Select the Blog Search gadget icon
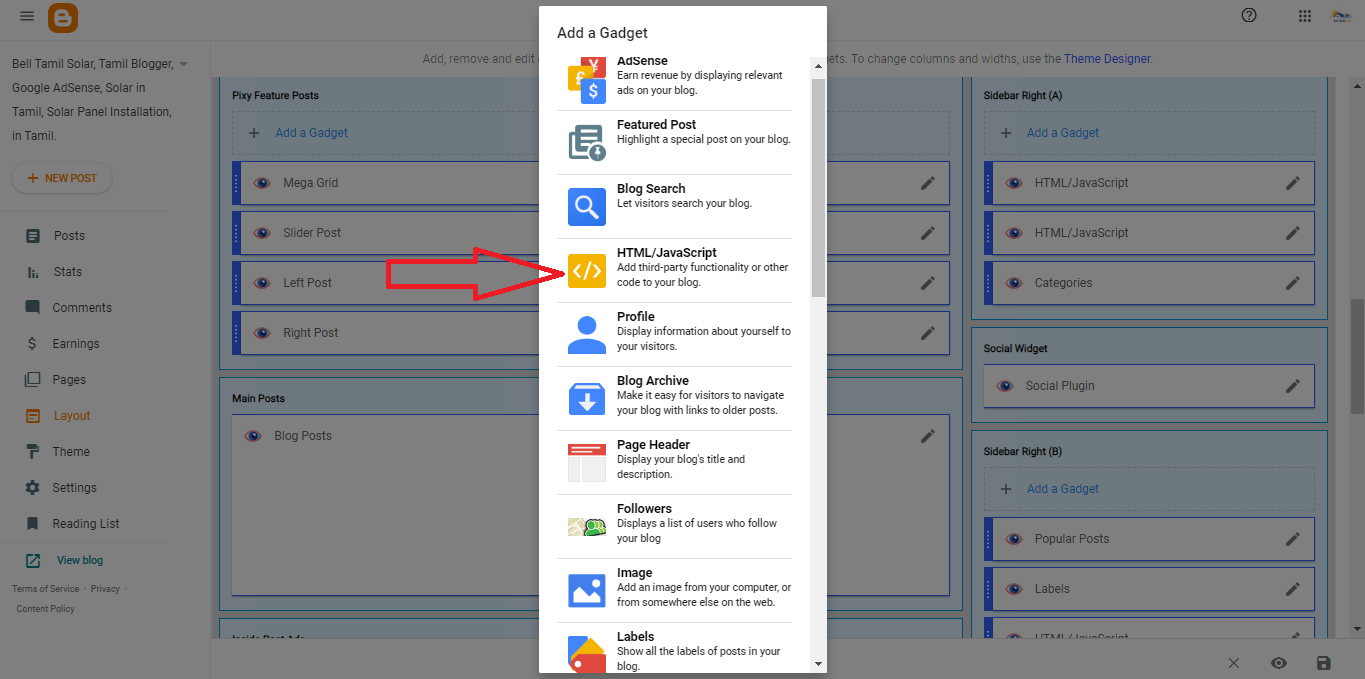This screenshot has width=1365, height=679. tap(587, 207)
